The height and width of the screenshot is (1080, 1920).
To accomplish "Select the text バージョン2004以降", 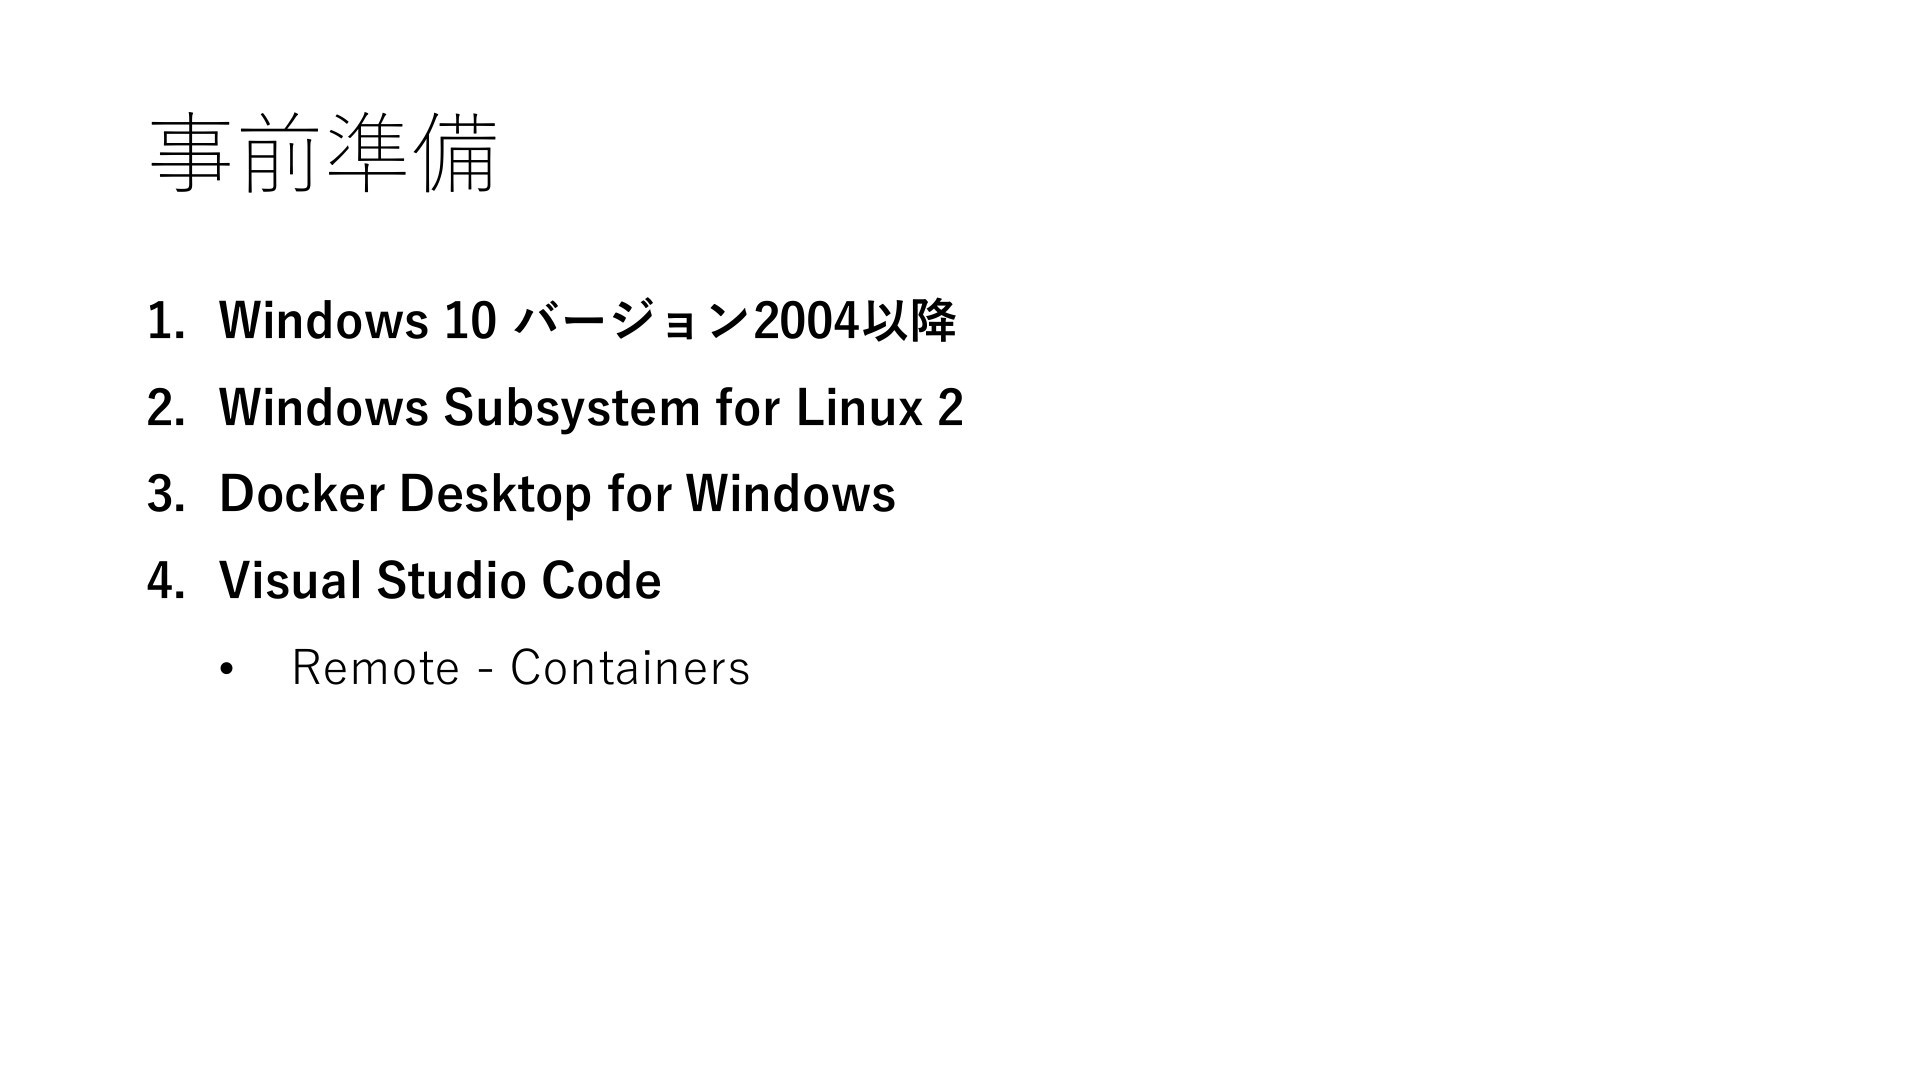I will (x=734, y=321).
